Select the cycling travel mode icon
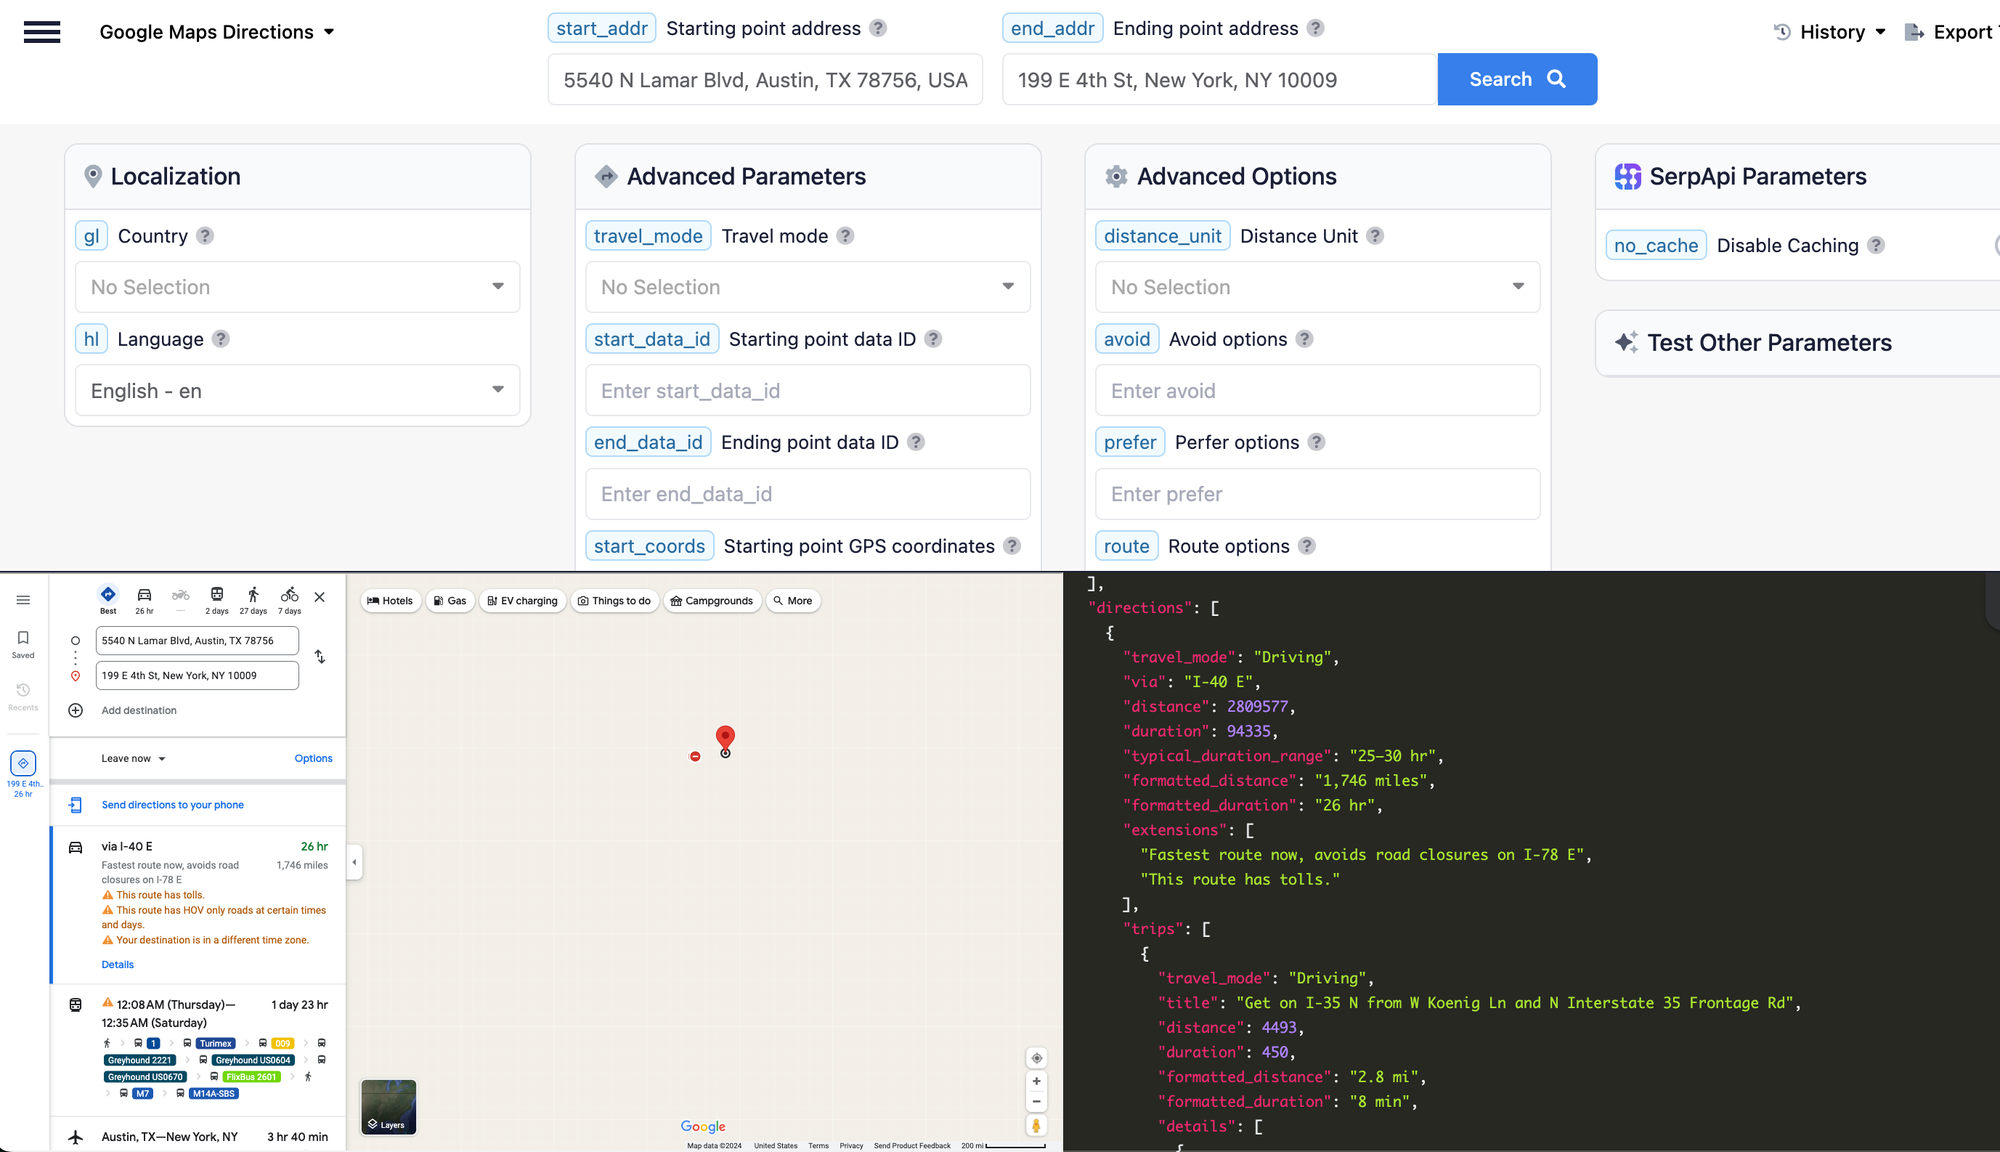2000x1152 pixels. 289,595
